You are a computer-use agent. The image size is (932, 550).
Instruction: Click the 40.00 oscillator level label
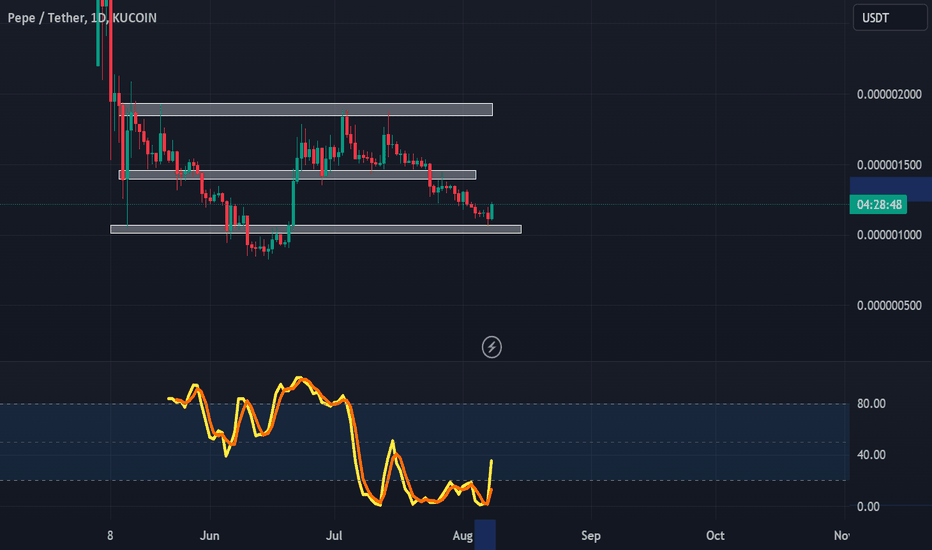tap(871, 455)
